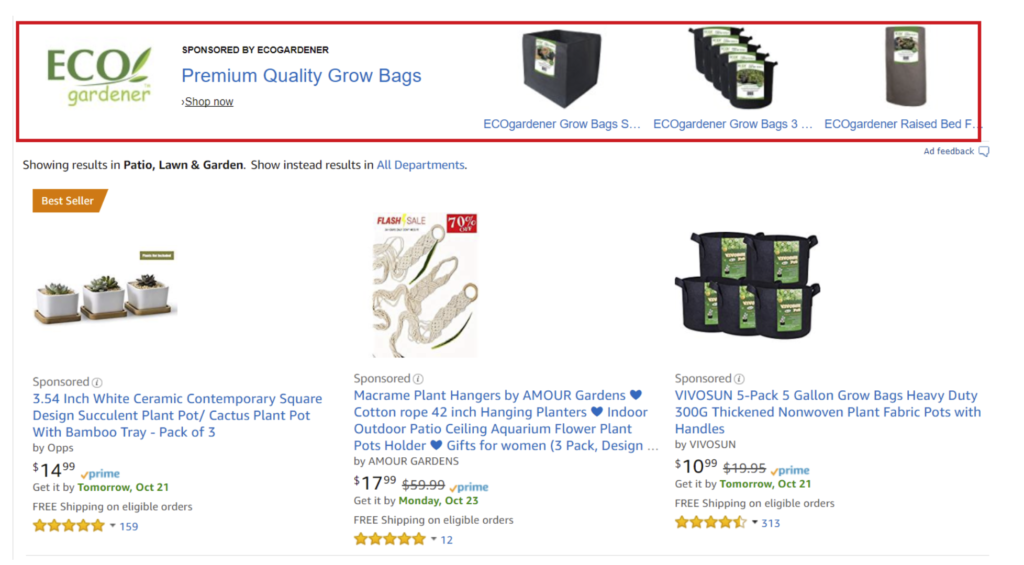1024x565 pixels.
Task: Click the Ad feedback speech bubble icon
Action: click(984, 152)
